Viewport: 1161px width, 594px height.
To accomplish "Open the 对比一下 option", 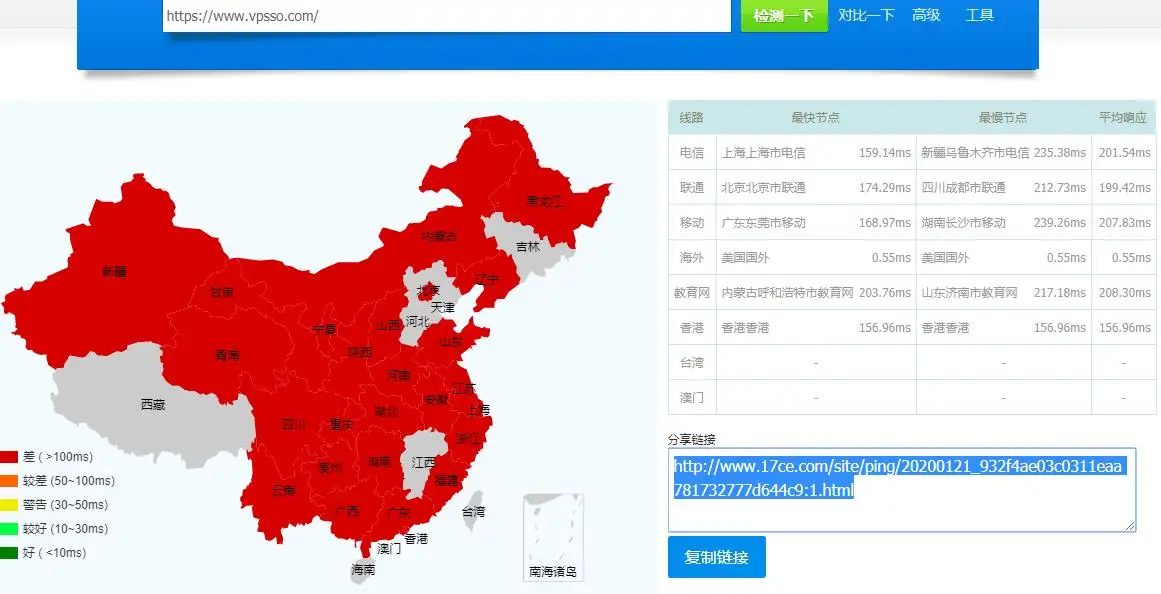I will click(x=866, y=15).
